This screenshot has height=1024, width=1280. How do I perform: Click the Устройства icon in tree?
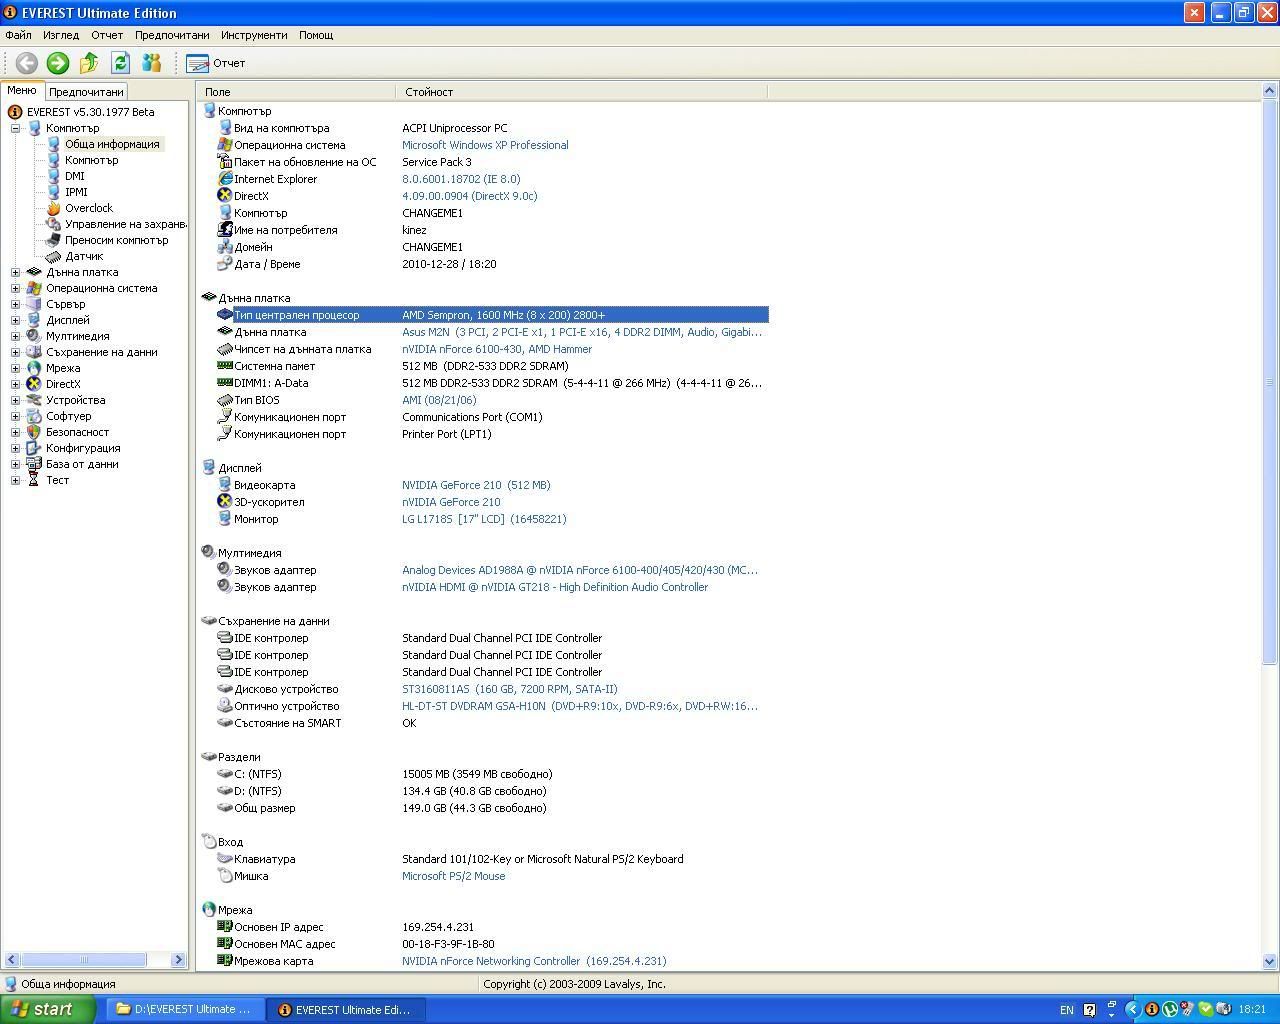pyautogui.click(x=34, y=400)
